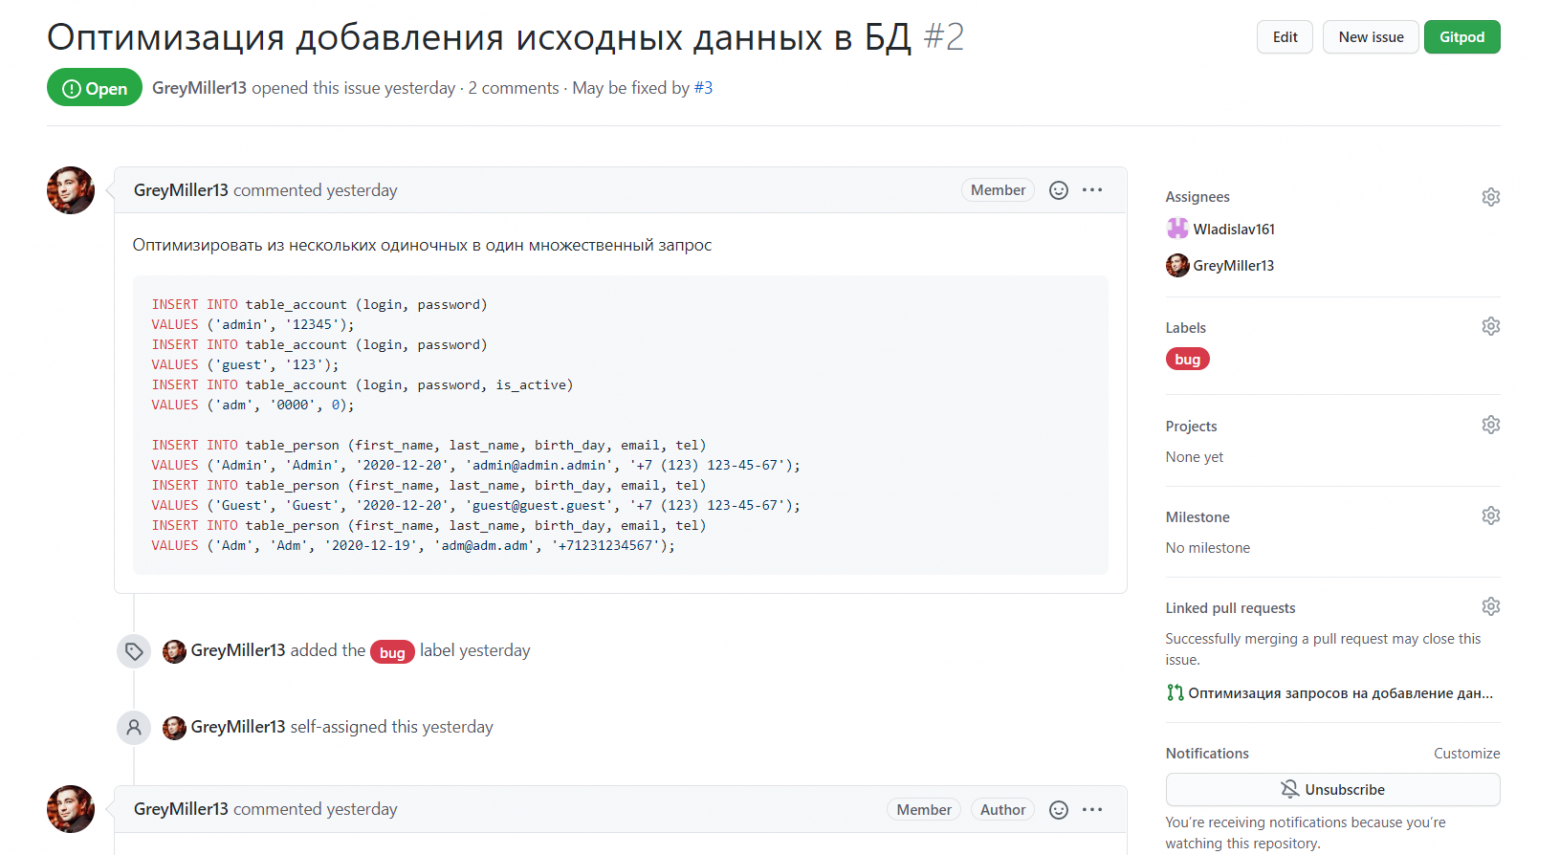Click small avatar in self-assigned event
This screenshot has width=1560, height=855.
pyautogui.click(x=174, y=727)
